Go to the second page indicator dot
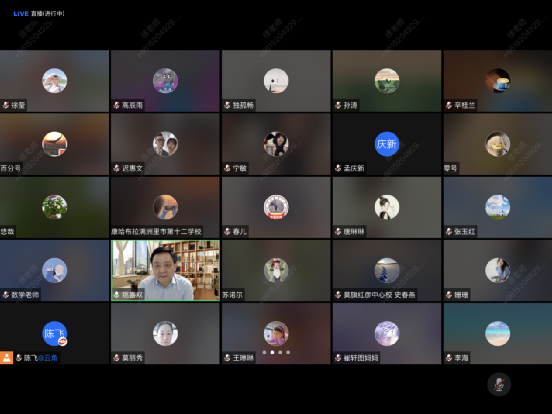The image size is (552, 414). coord(272,352)
